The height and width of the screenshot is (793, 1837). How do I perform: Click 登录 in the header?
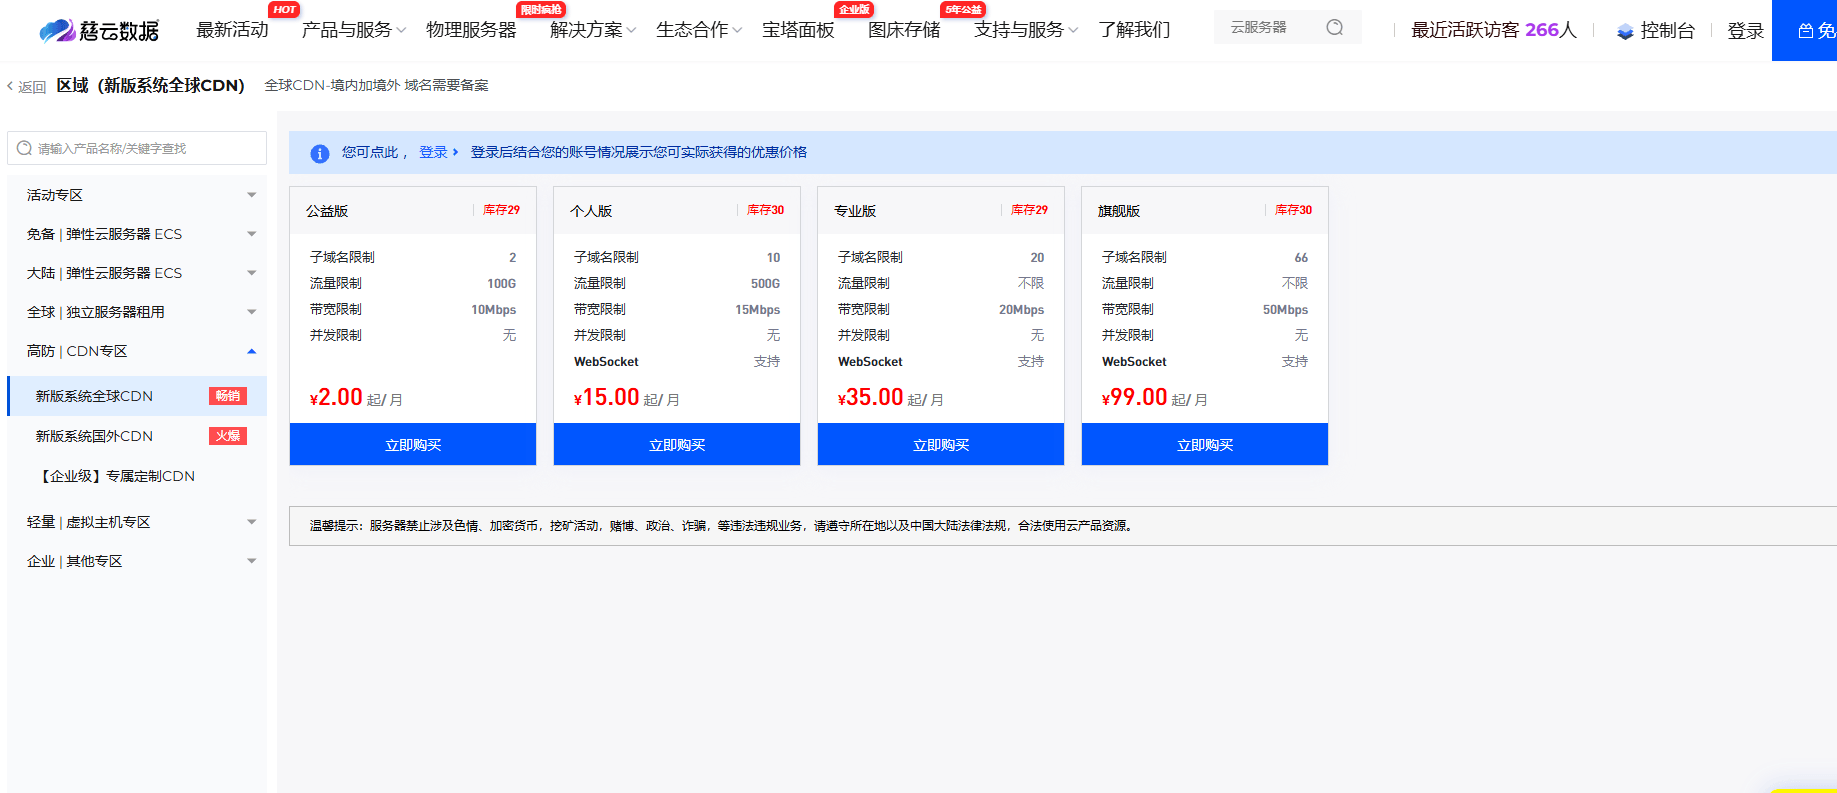point(1745,31)
